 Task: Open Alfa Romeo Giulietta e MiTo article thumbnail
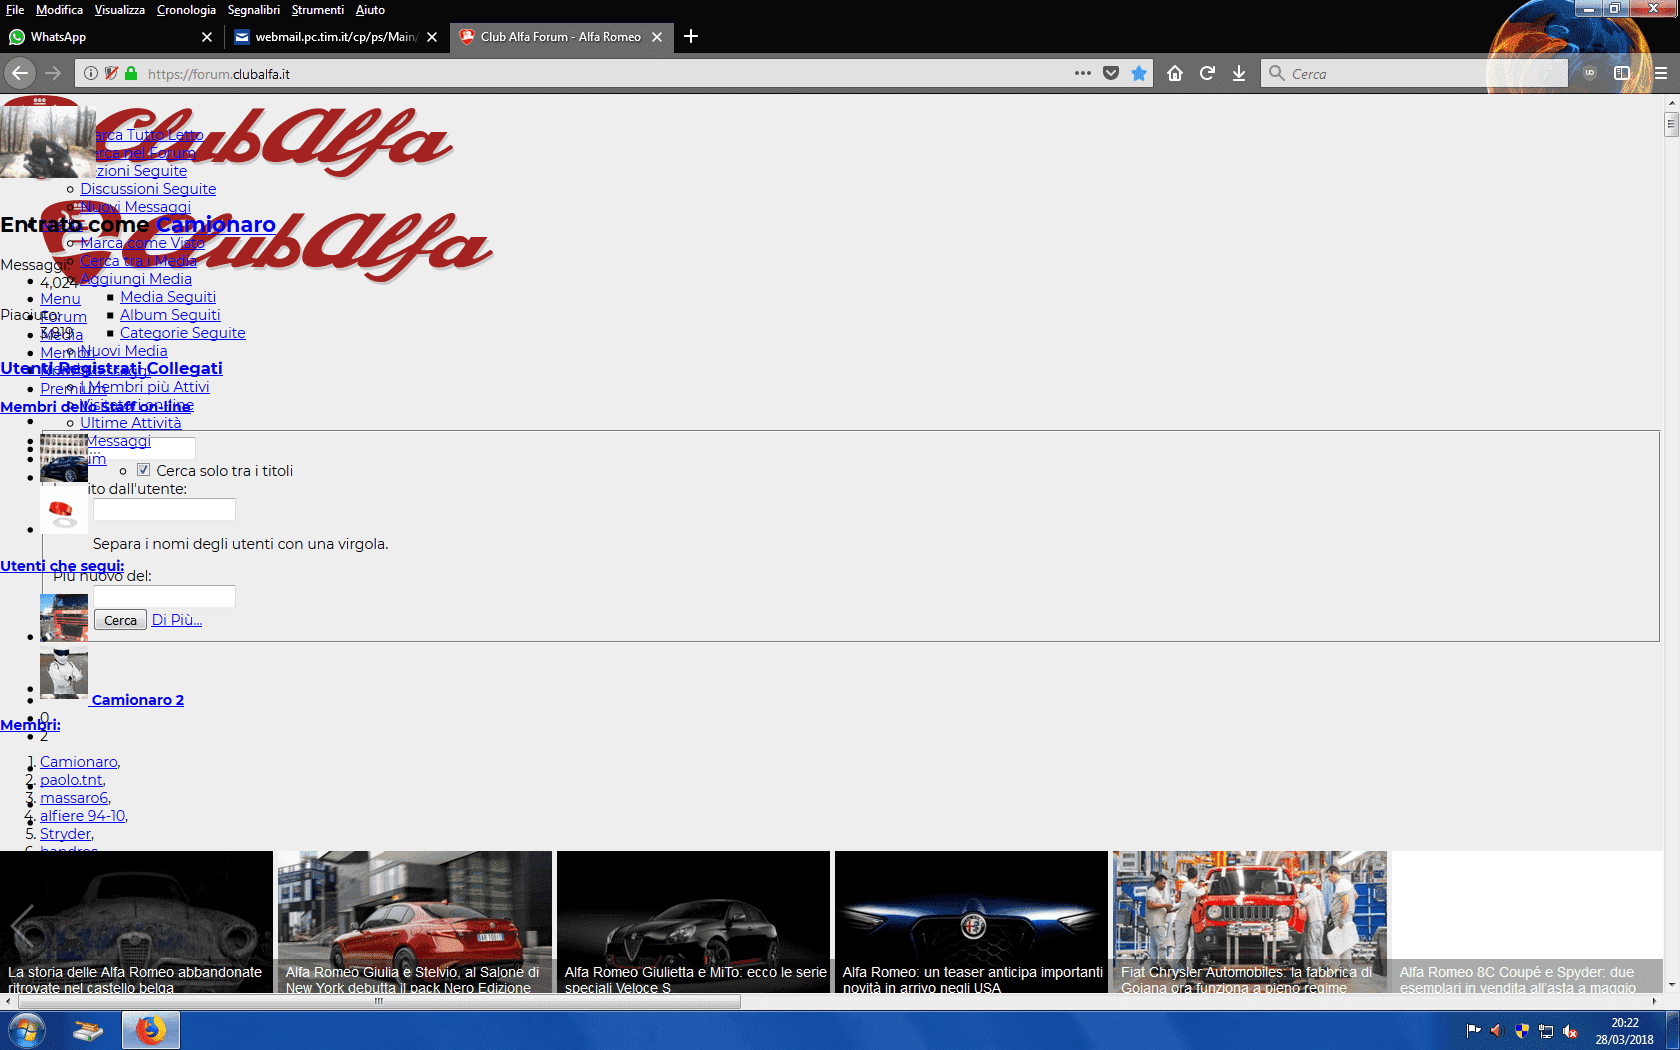(693, 922)
